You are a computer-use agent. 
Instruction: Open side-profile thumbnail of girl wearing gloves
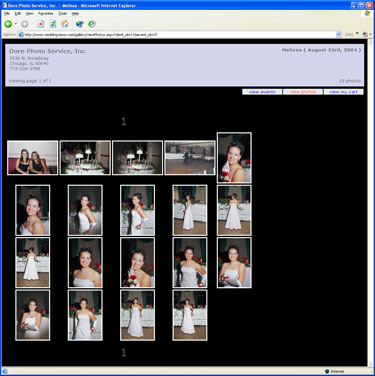[137, 210]
